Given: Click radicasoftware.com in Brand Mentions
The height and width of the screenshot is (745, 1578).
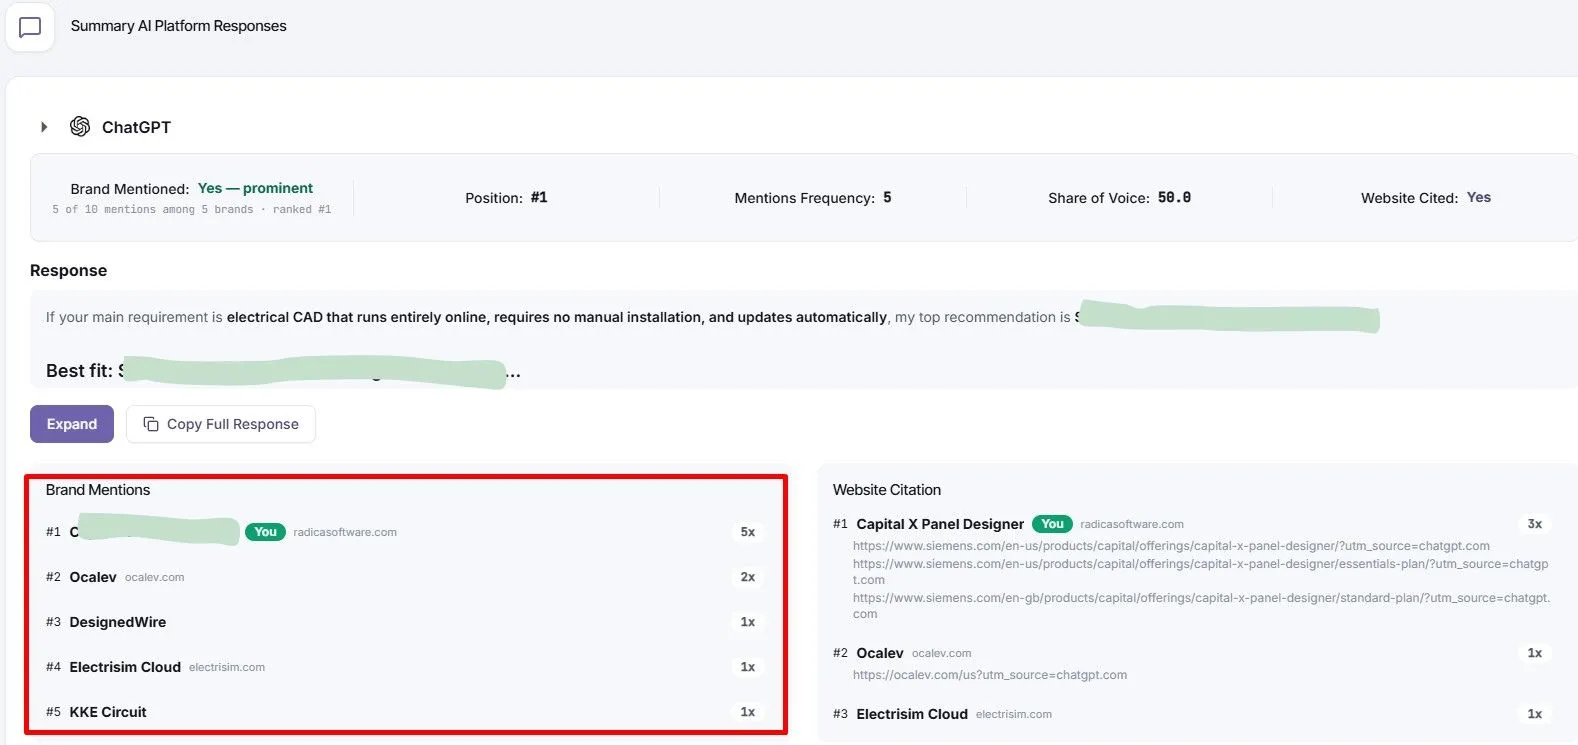Looking at the screenshot, I should (x=345, y=532).
